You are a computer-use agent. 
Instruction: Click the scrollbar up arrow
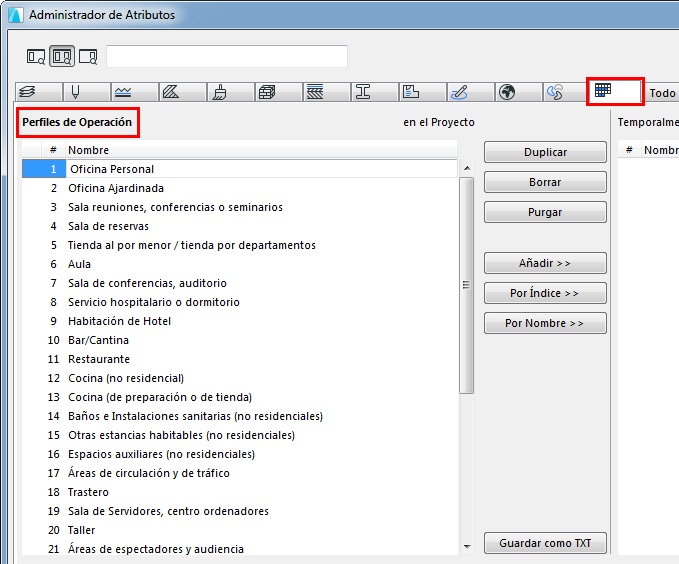click(x=467, y=168)
